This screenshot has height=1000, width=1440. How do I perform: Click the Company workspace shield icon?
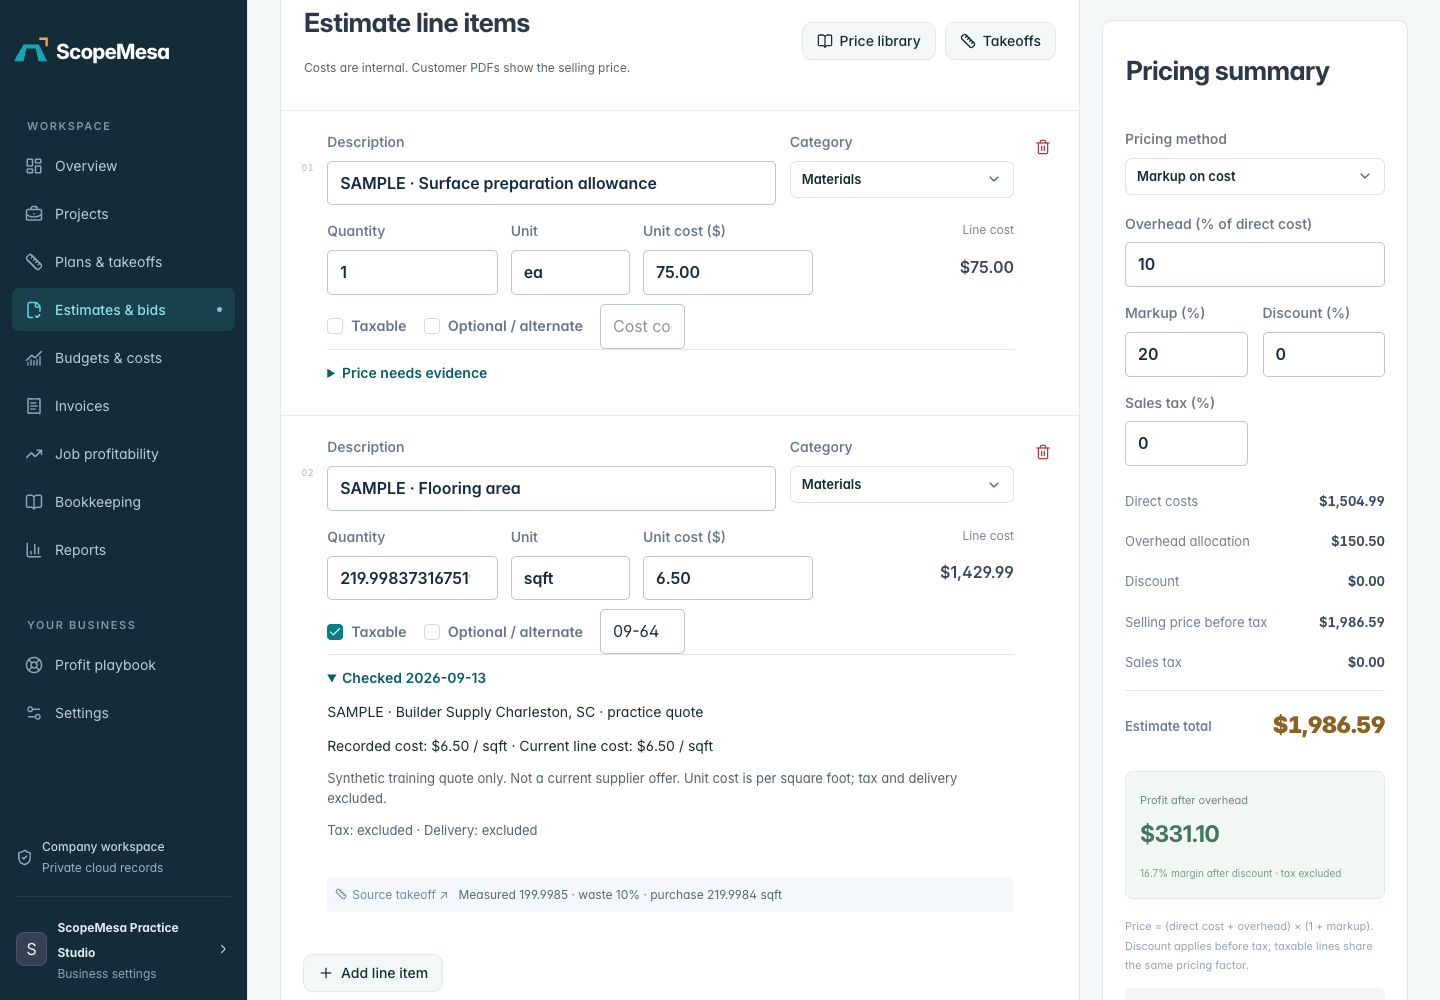pos(25,857)
